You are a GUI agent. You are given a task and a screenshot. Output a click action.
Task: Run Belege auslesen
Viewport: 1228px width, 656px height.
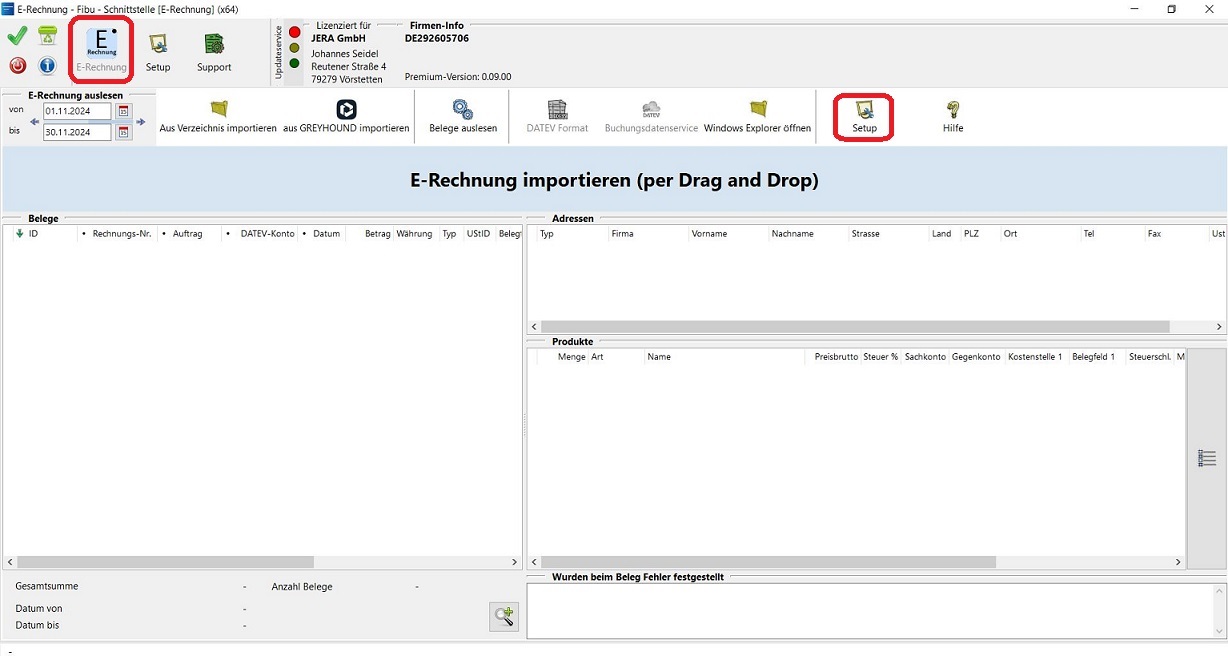click(463, 117)
